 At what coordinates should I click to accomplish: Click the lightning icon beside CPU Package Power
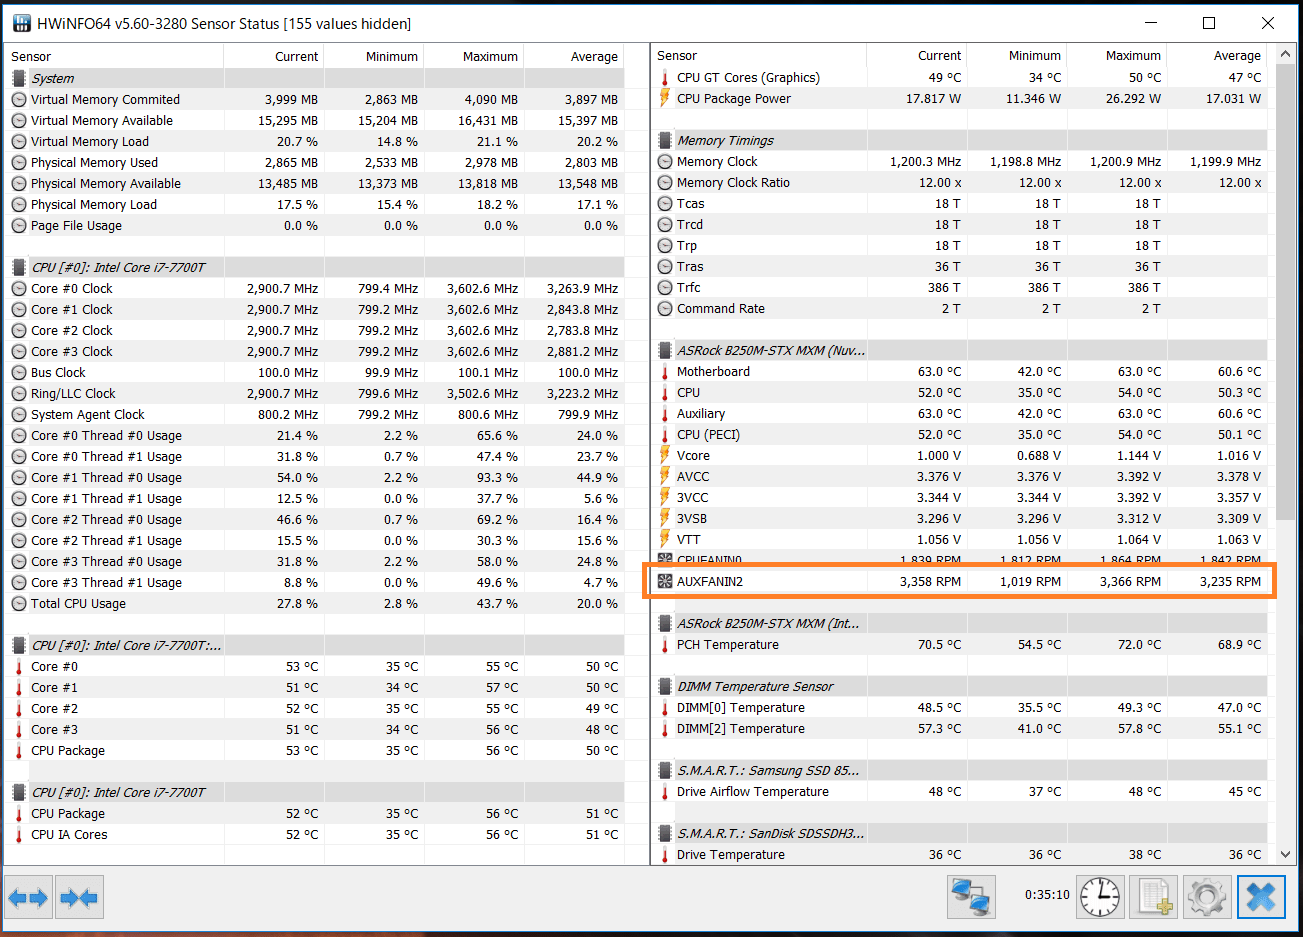tap(665, 98)
